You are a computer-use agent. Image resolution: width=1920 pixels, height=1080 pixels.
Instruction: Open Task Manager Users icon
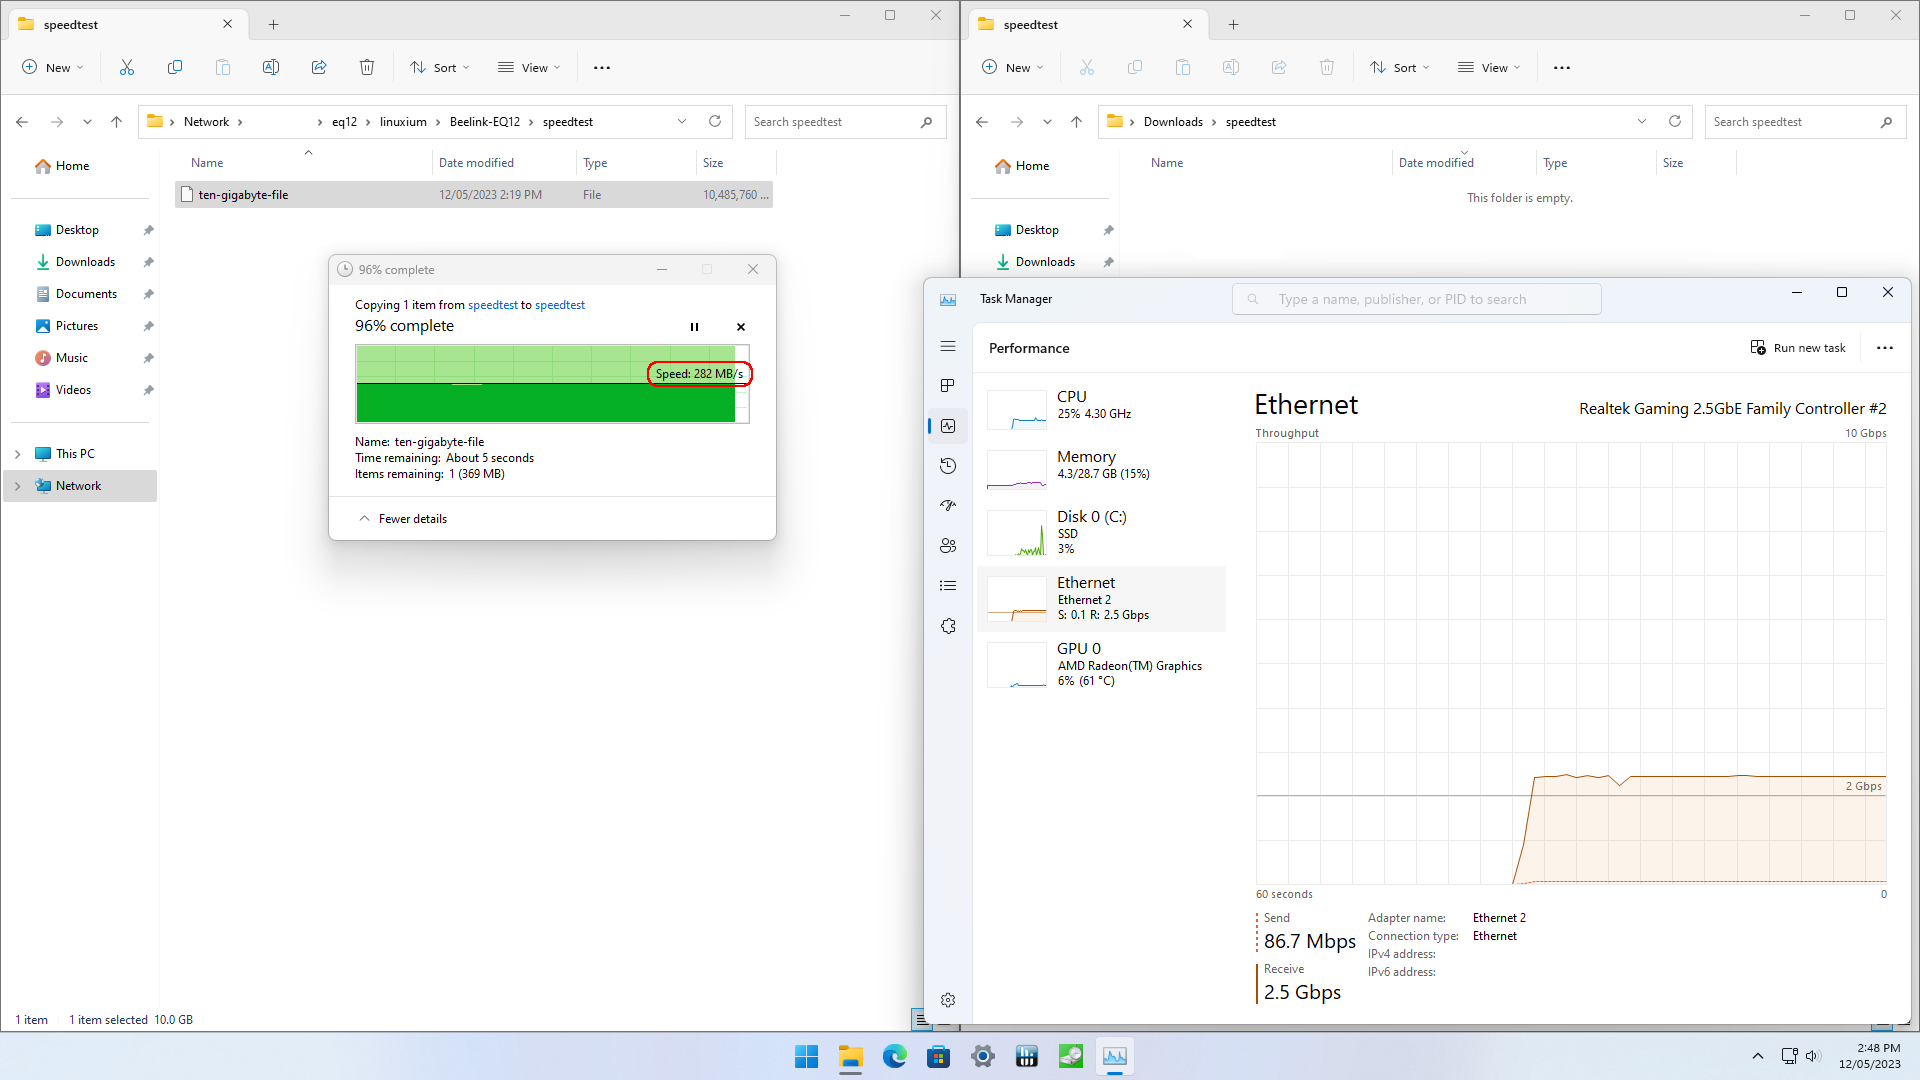(x=948, y=546)
